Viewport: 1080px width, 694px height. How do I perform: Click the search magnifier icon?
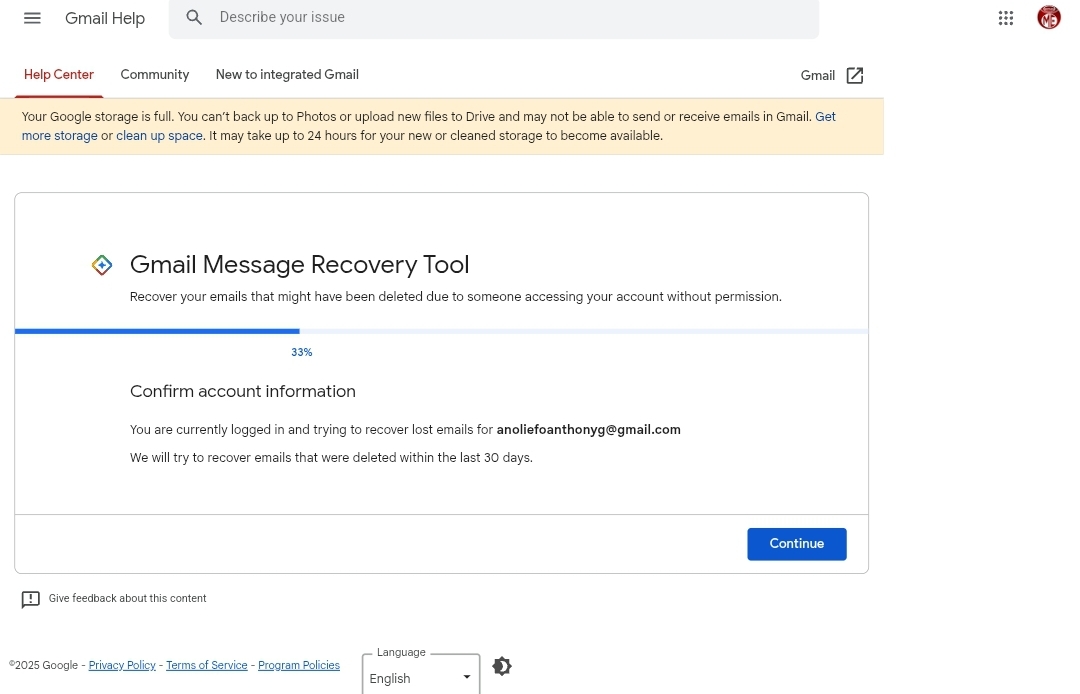pos(194,17)
